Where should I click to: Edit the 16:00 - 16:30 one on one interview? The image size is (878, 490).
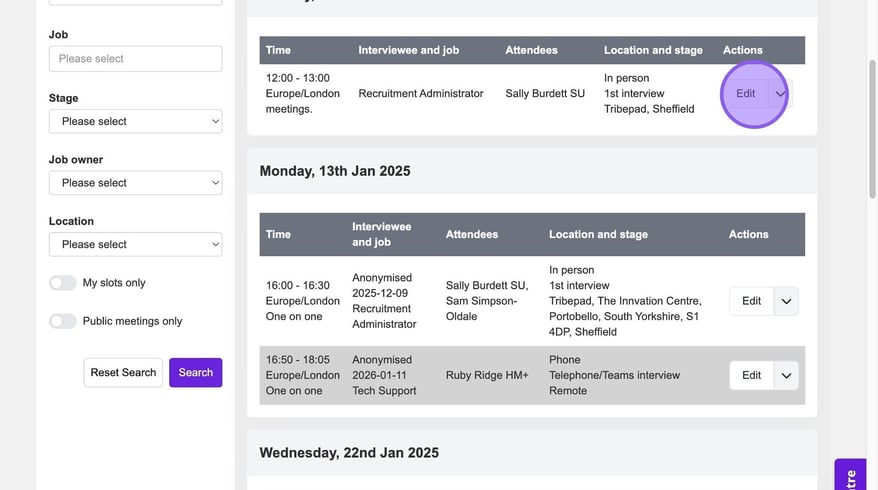pyautogui.click(x=751, y=301)
